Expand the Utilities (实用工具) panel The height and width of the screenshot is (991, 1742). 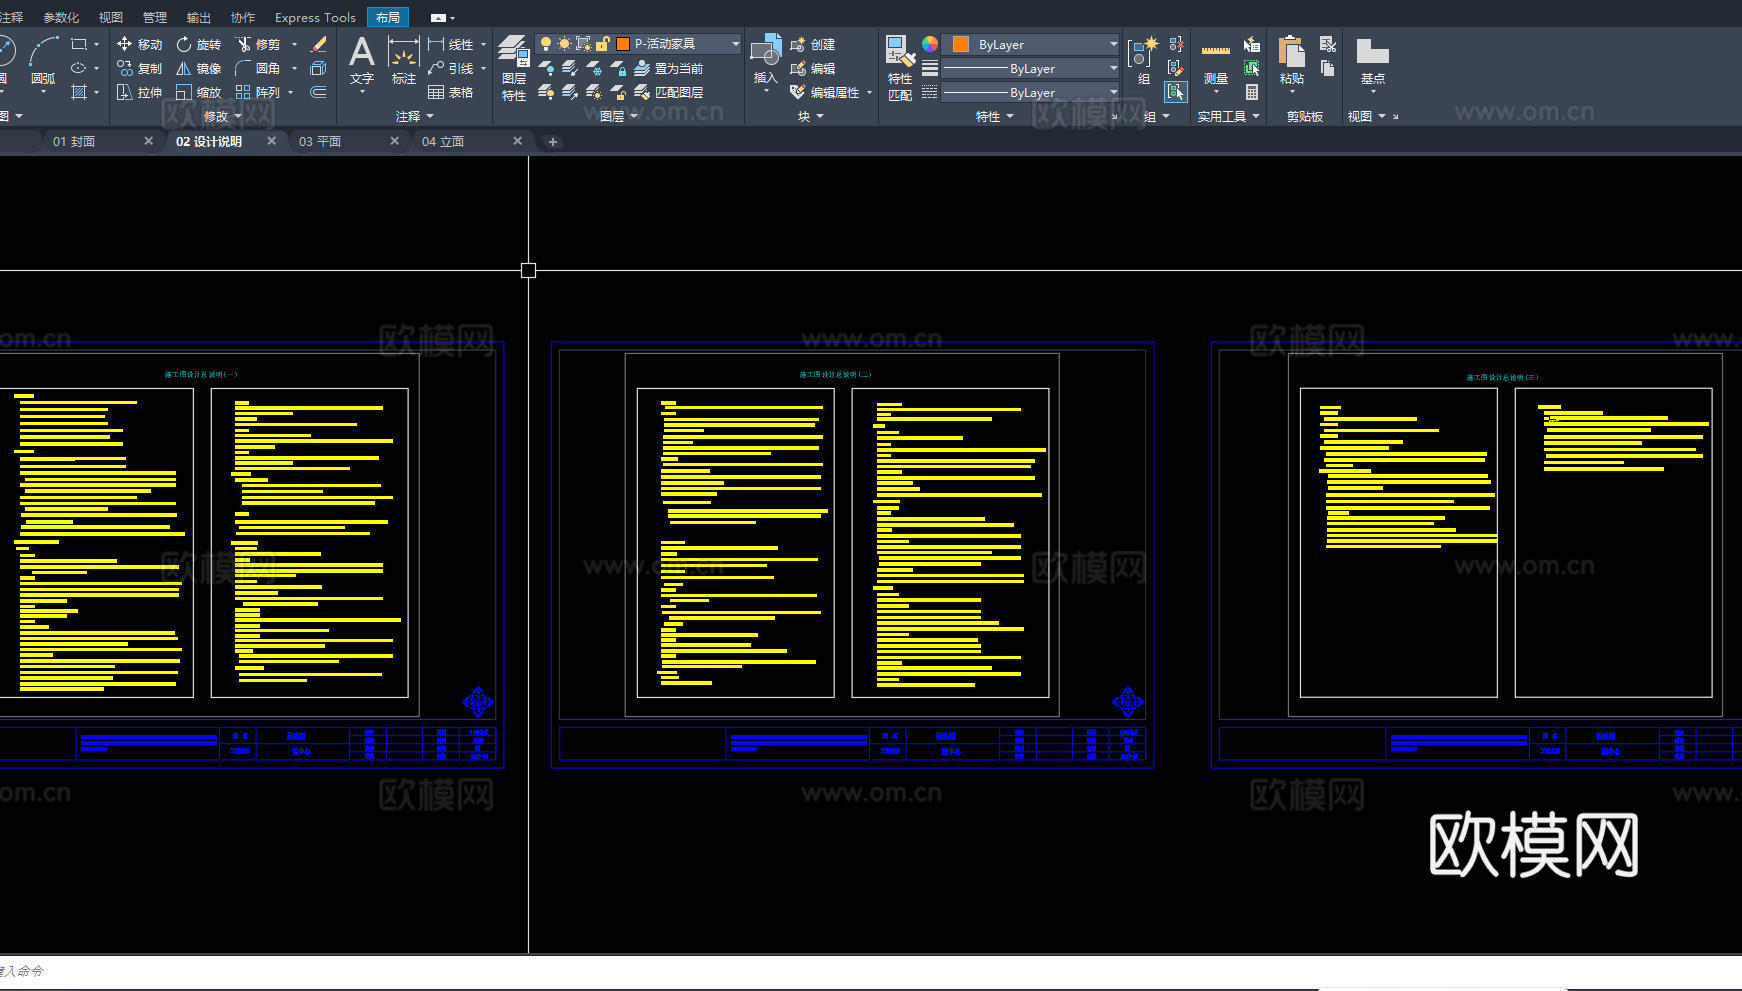(1228, 116)
